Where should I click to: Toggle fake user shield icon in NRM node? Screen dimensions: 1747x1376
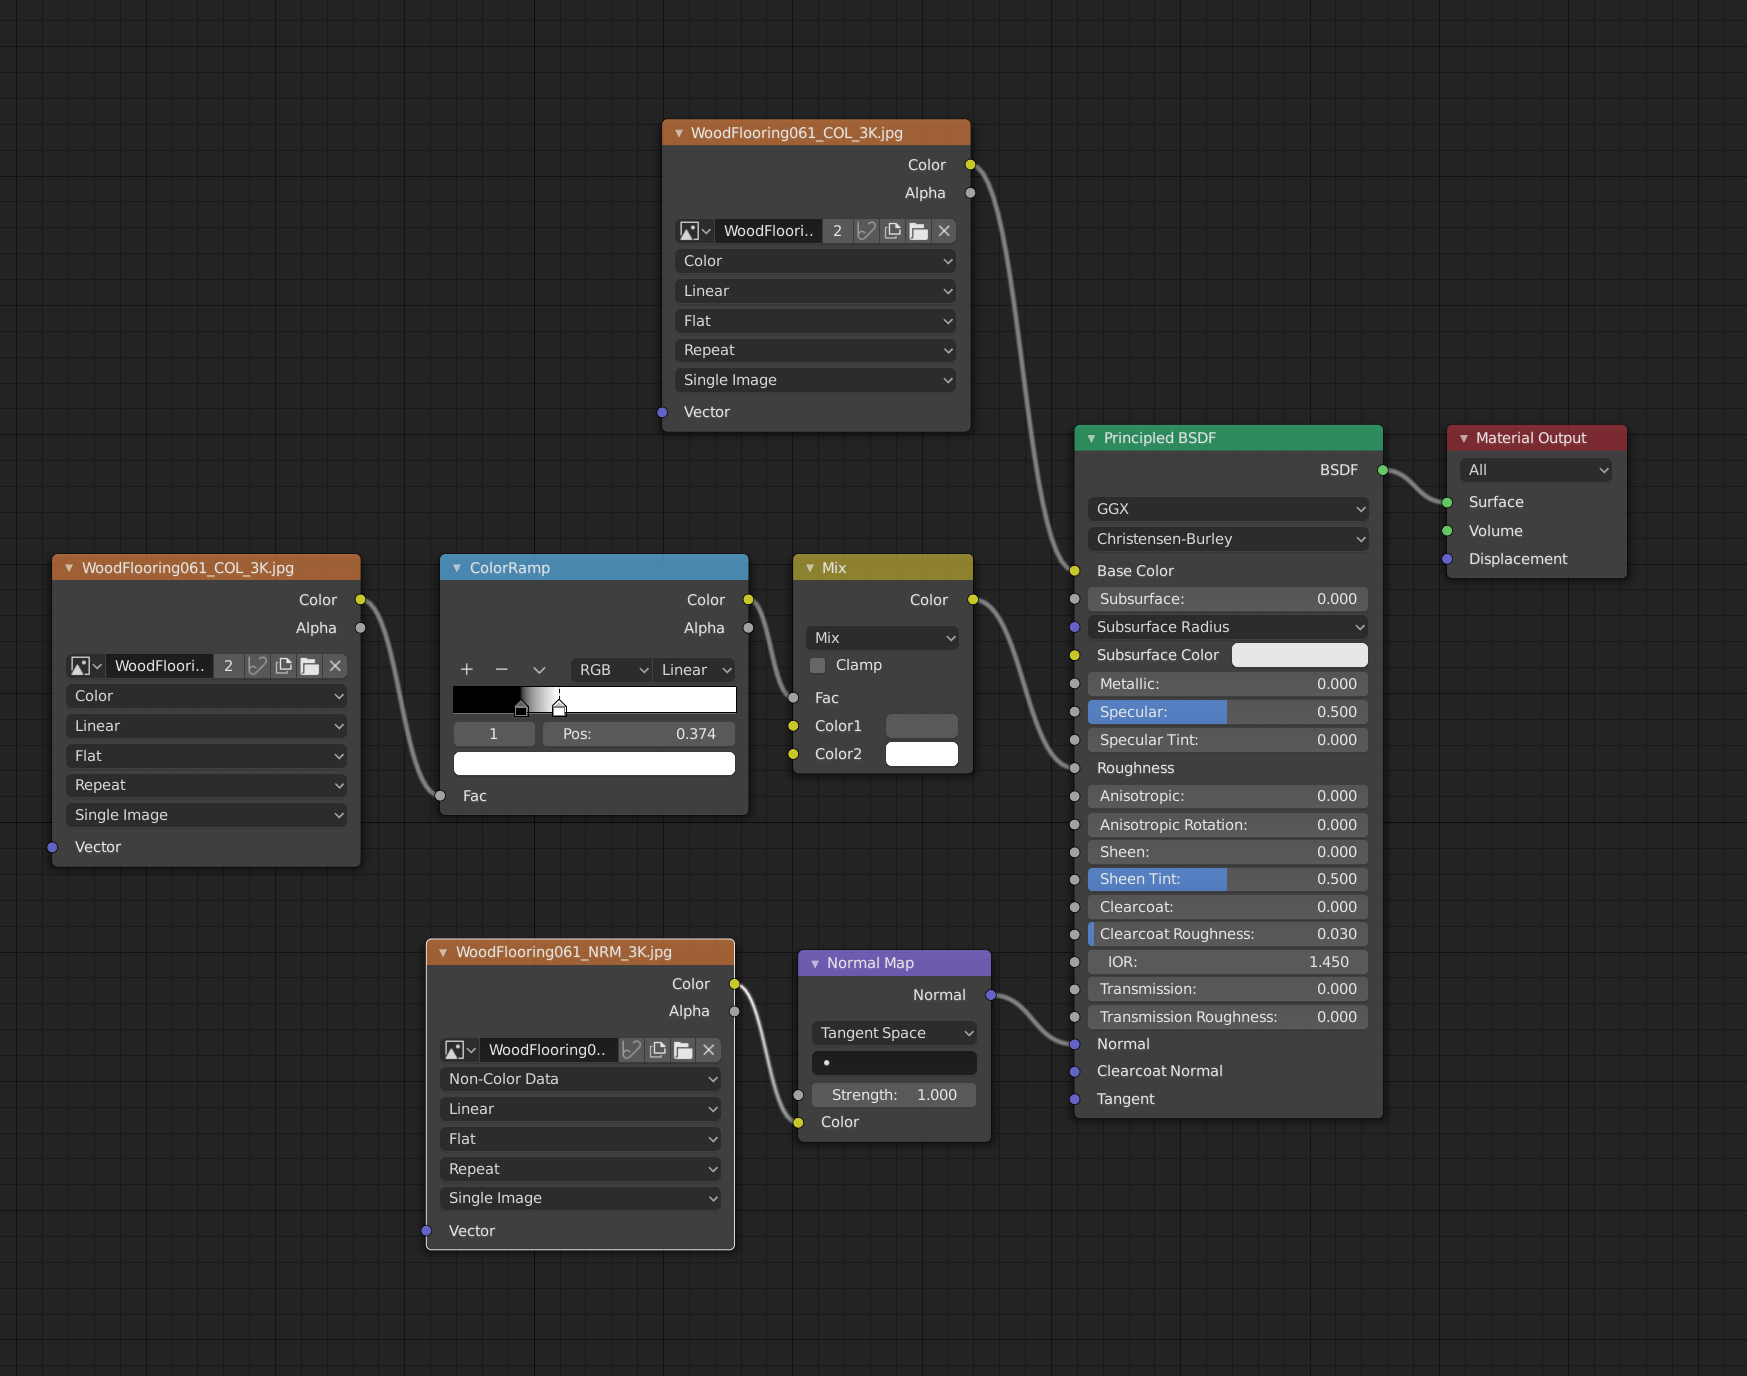coord(631,1050)
